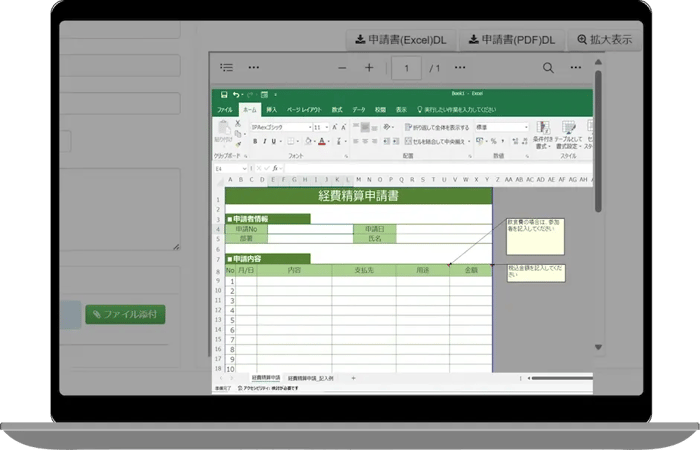
Task: Zoom in with the PDF viewer plus icon
Action: 369,68
